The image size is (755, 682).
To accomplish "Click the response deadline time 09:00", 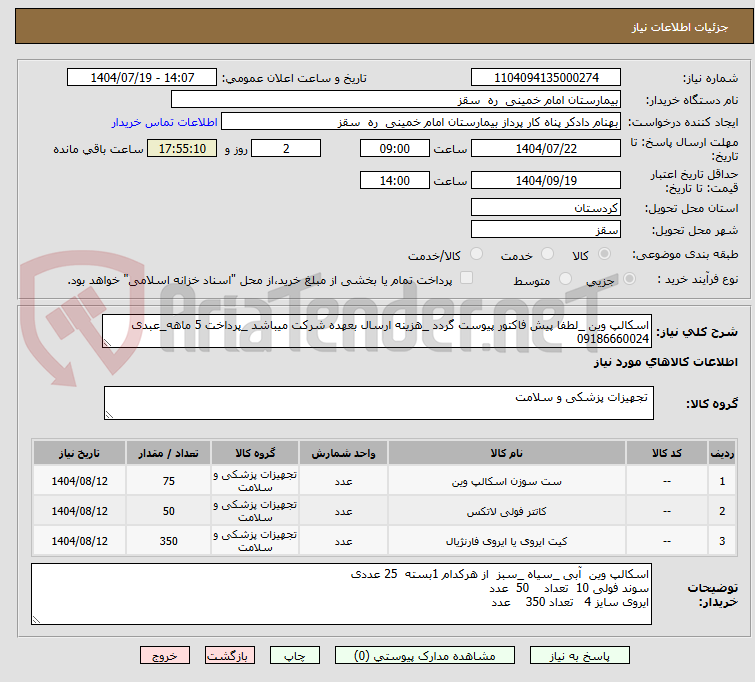I will [395, 148].
